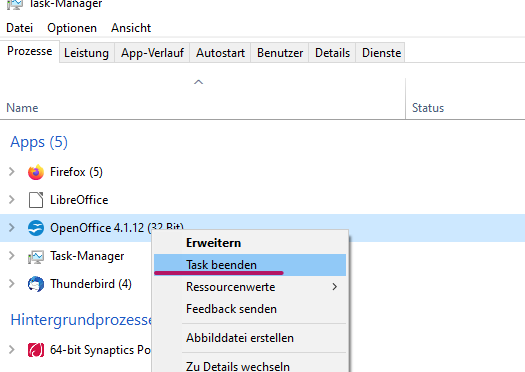Click the OpenOffice 4.1.12 icon
Image resolution: width=525 pixels, height=372 pixels.
(36, 228)
